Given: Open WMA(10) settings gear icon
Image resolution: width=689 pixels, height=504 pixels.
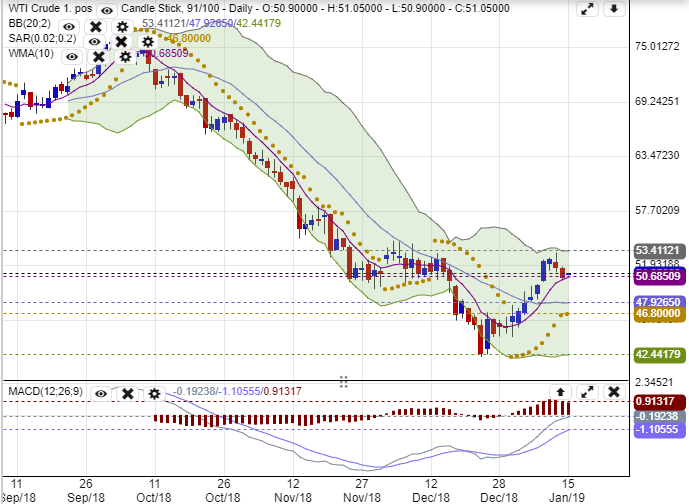Looking at the screenshot, I should (125, 57).
